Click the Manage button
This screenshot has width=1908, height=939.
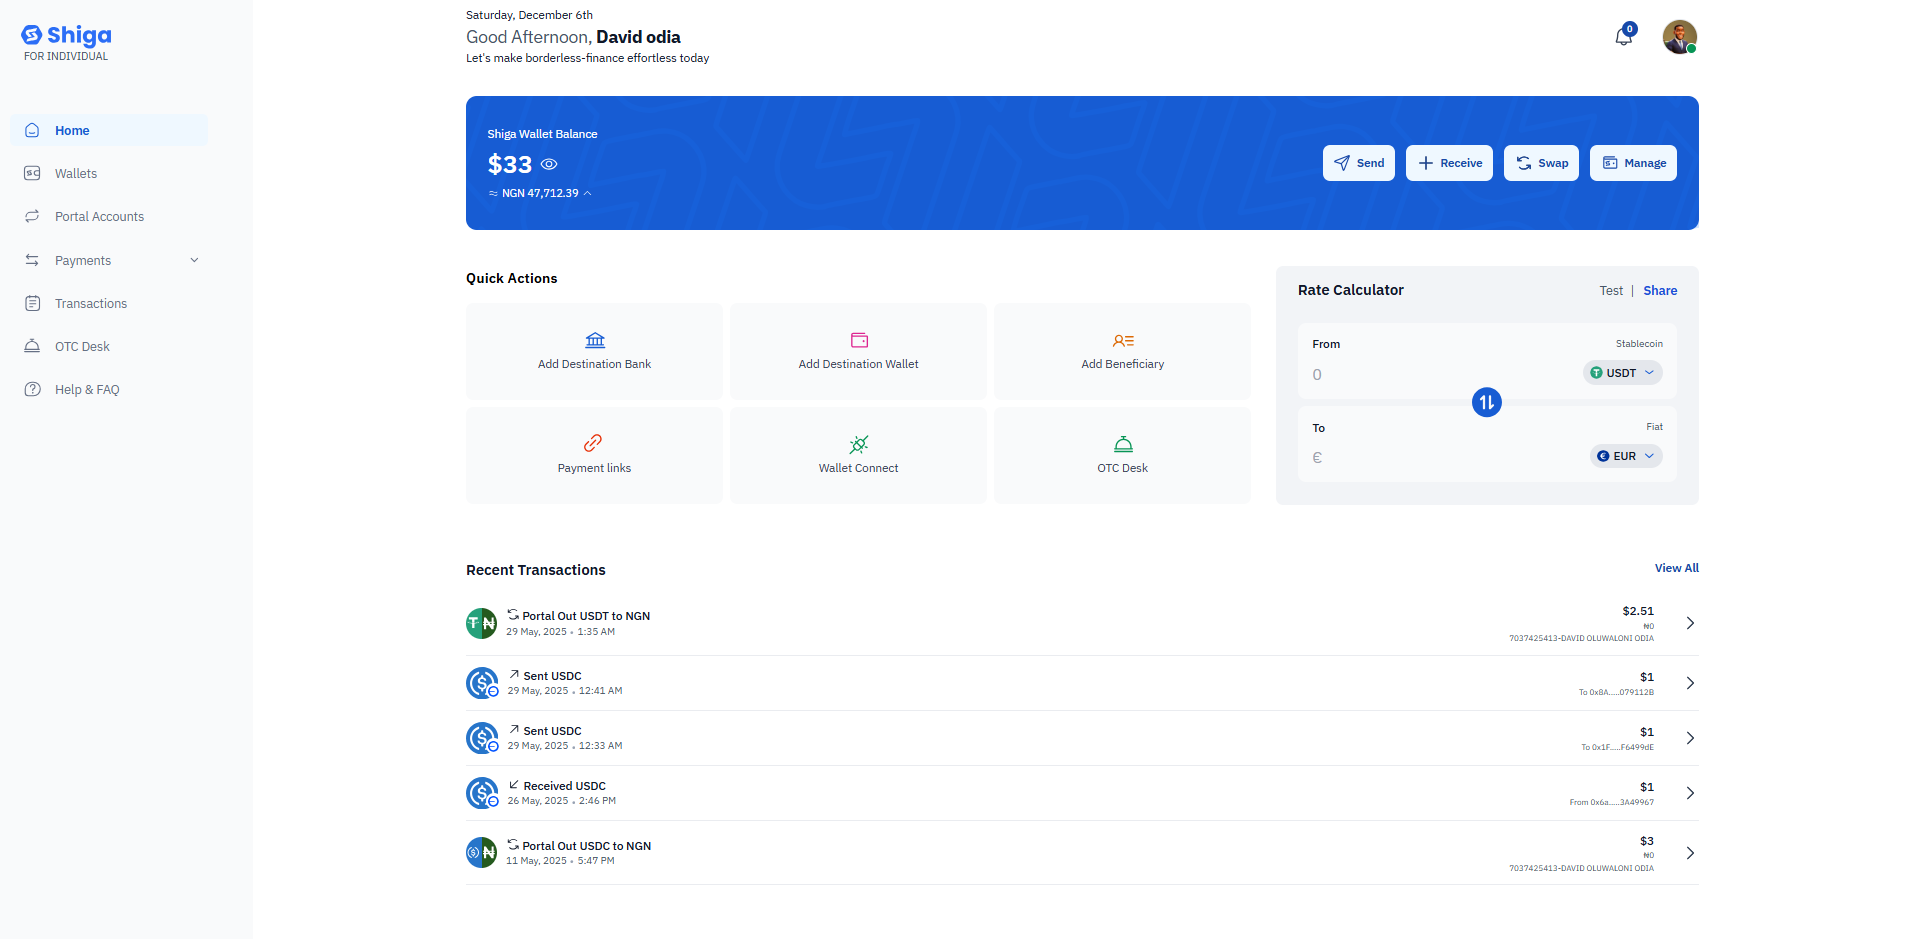(1634, 163)
